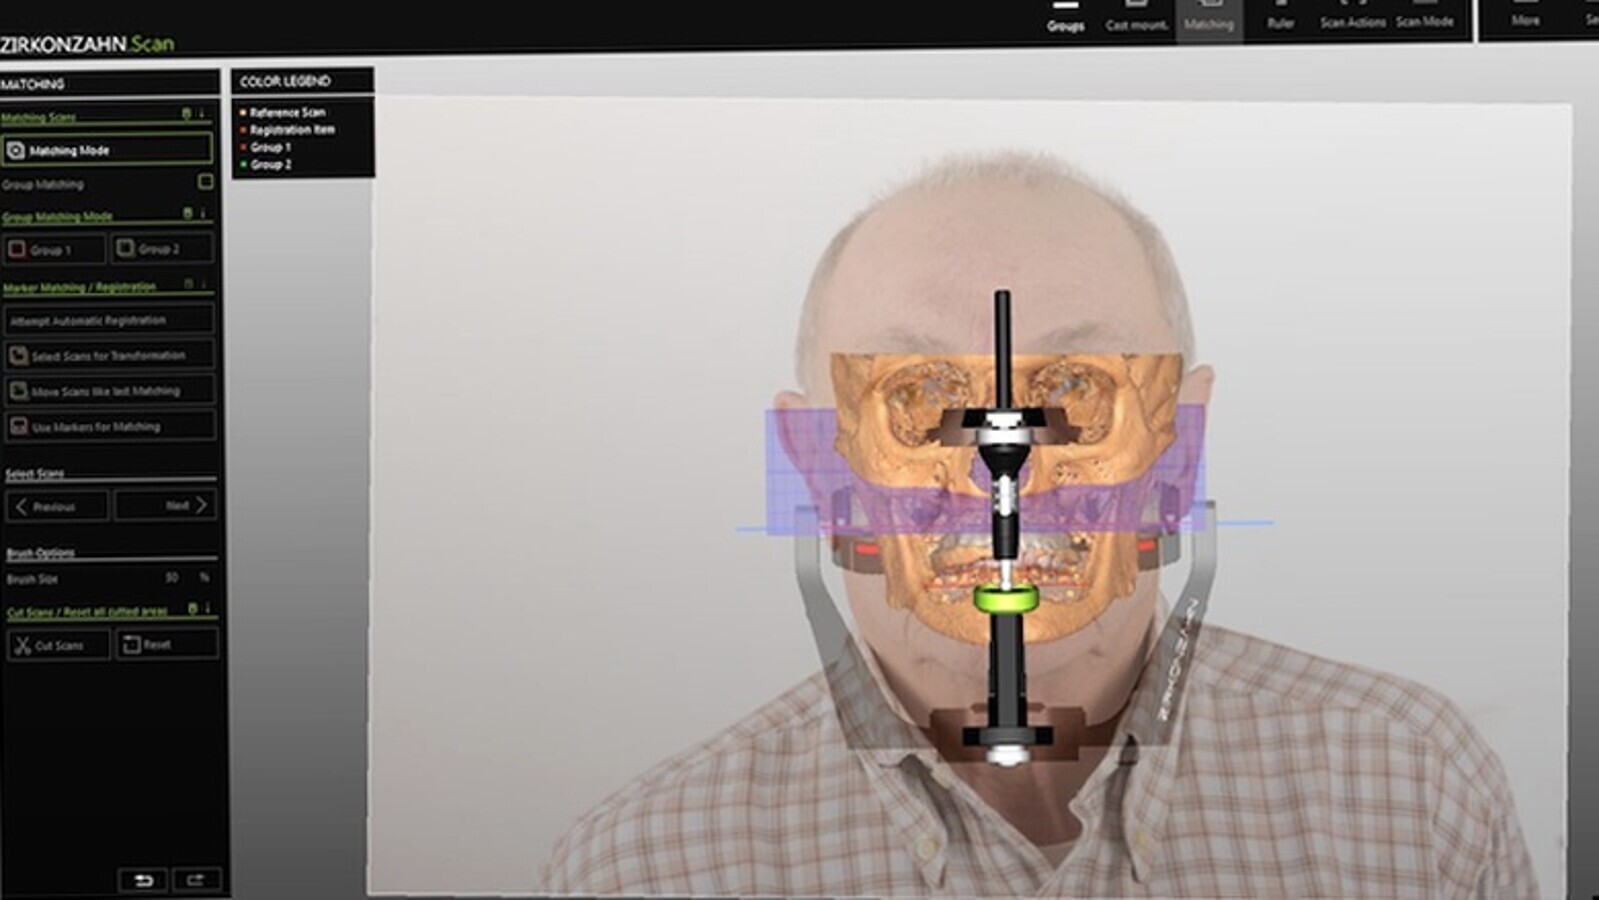Open the Groups toolbar item
The height and width of the screenshot is (900, 1599).
(x=1065, y=18)
